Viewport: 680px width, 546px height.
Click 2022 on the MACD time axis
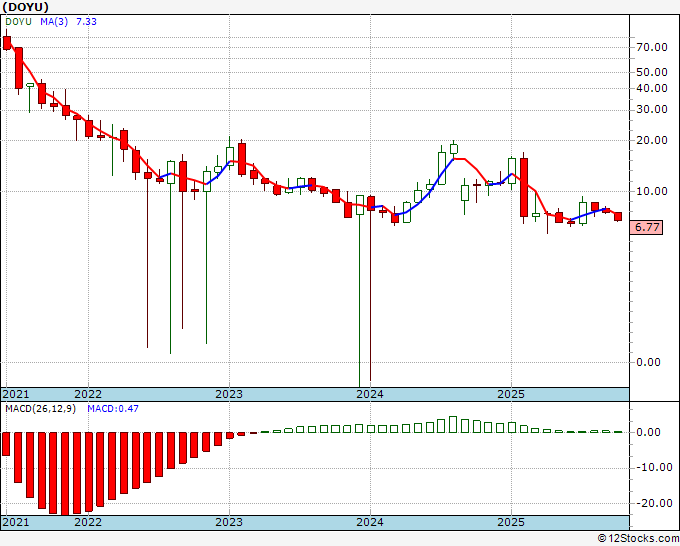tap(88, 522)
